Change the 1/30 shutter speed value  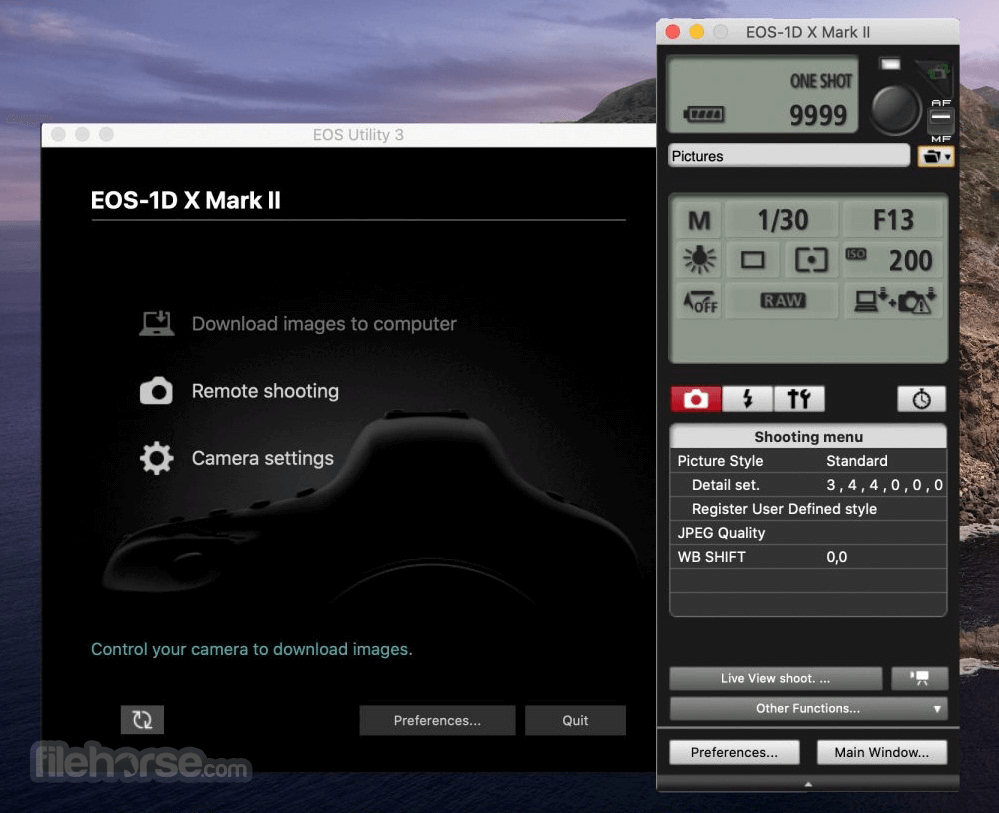click(782, 220)
